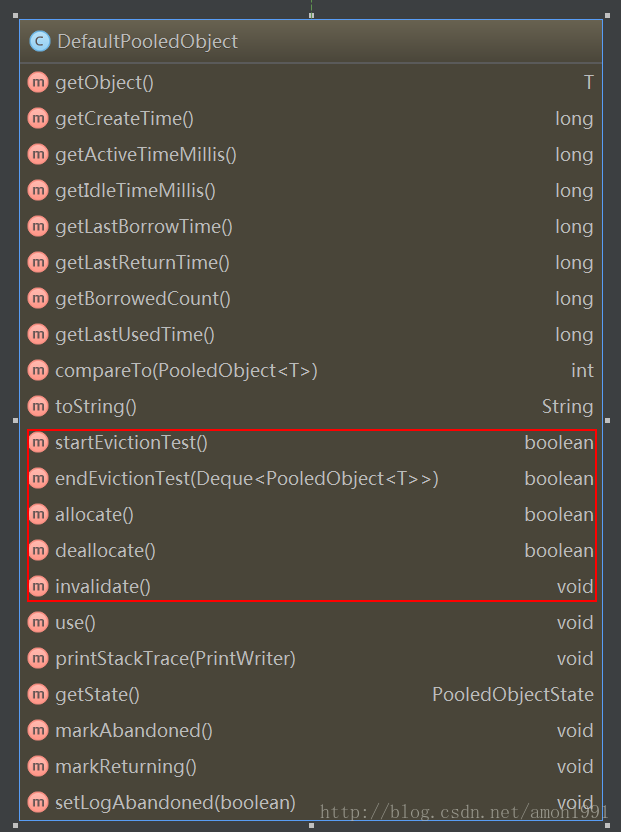Select the deallocate() method row
This screenshot has height=832, width=621.
coord(311,550)
